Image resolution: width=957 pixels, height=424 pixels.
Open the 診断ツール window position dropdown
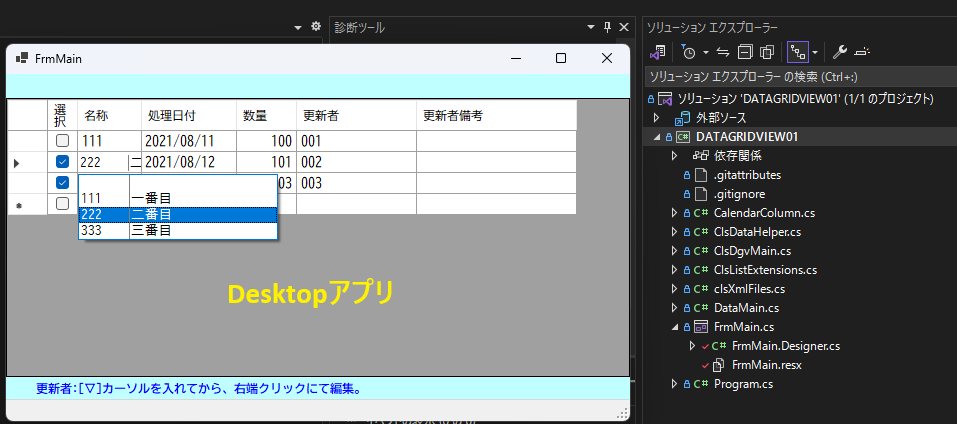coord(591,27)
